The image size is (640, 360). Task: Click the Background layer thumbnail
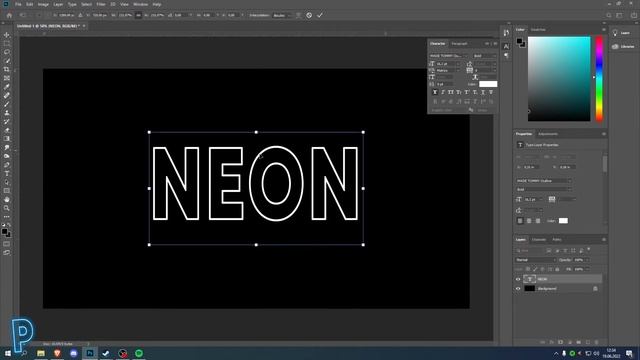tap(530, 289)
